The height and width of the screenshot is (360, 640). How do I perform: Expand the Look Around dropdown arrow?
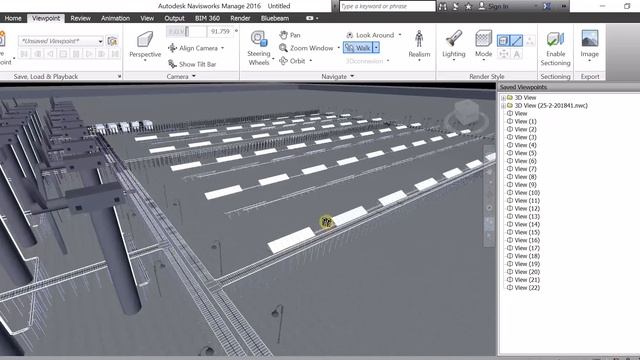pos(400,35)
